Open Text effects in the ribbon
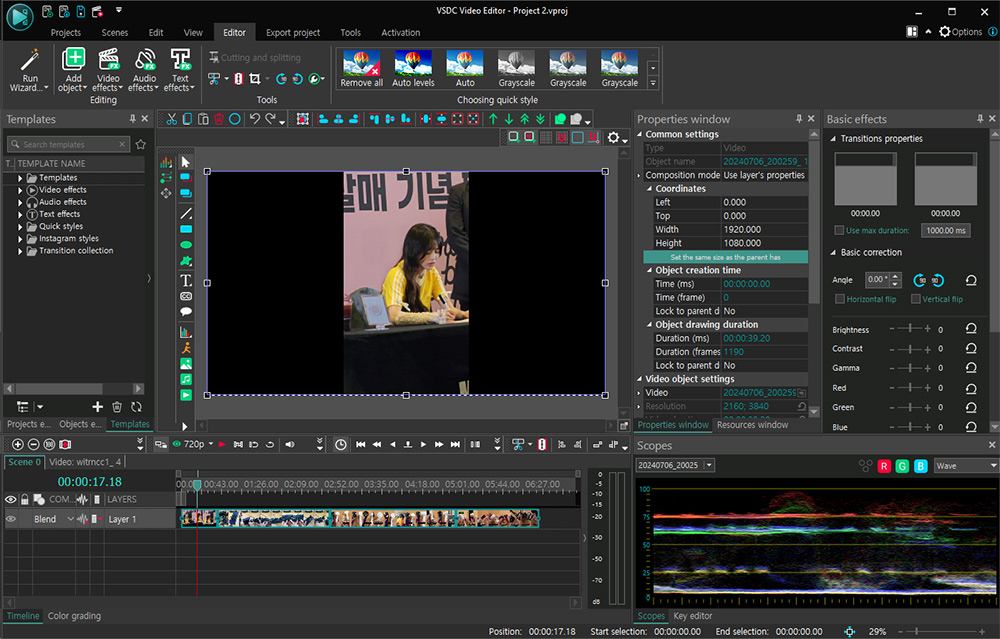 180,60
